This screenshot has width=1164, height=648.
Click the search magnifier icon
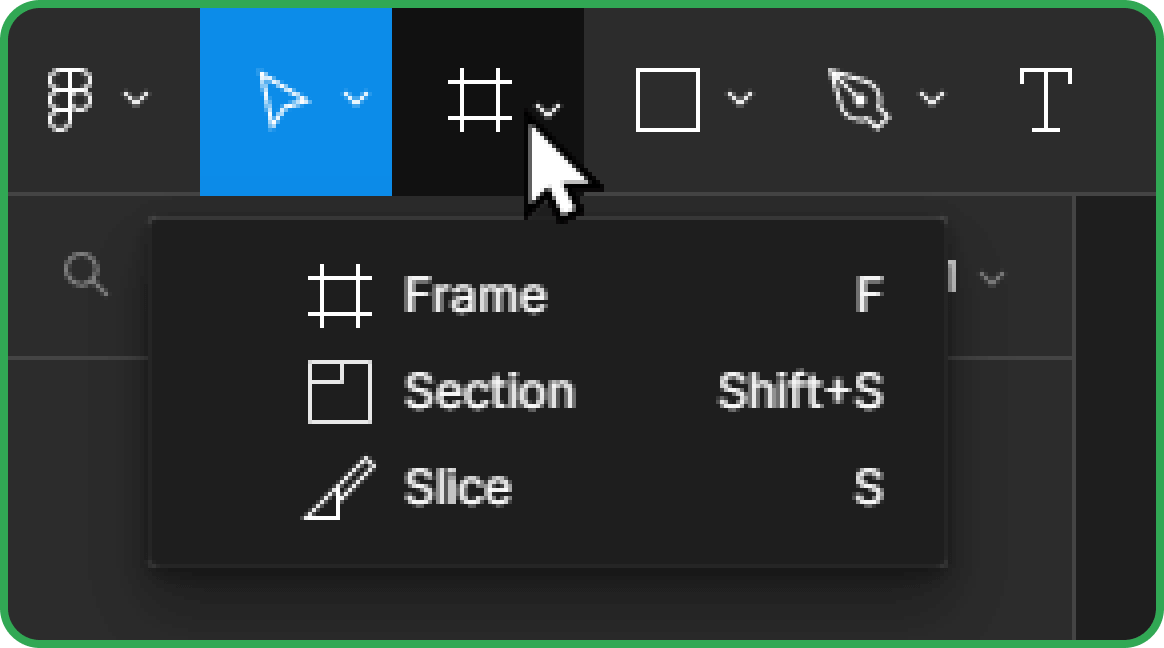[86, 274]
